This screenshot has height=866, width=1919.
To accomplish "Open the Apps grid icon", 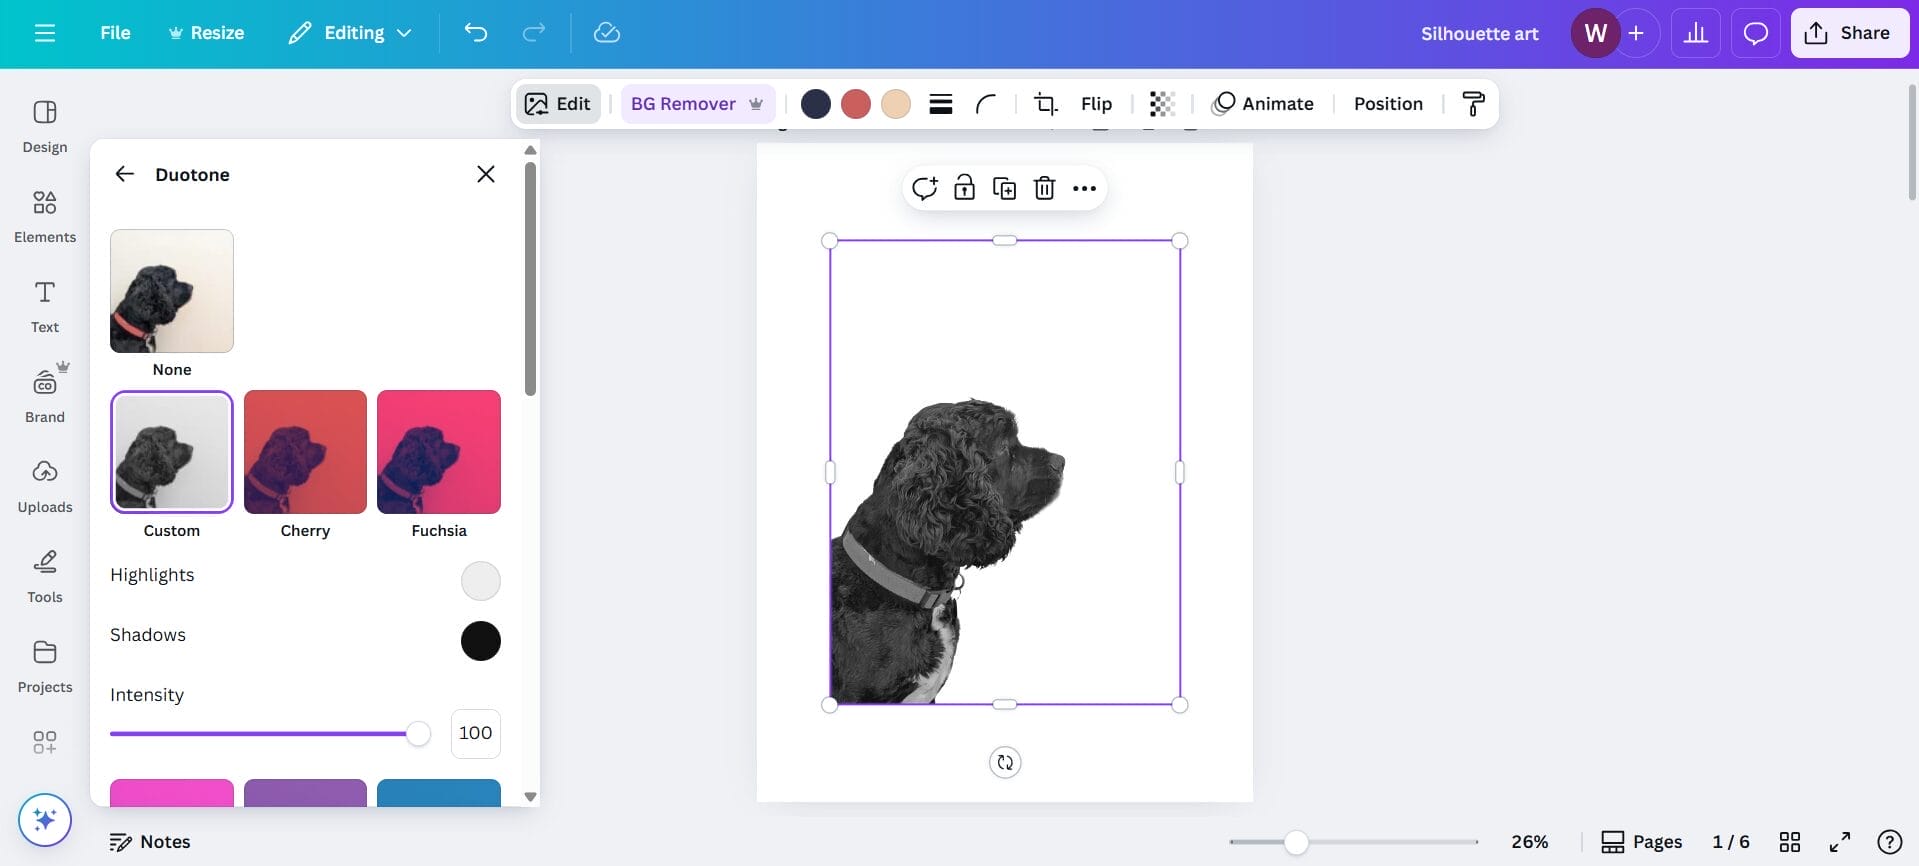I will (x=45, y=742).
